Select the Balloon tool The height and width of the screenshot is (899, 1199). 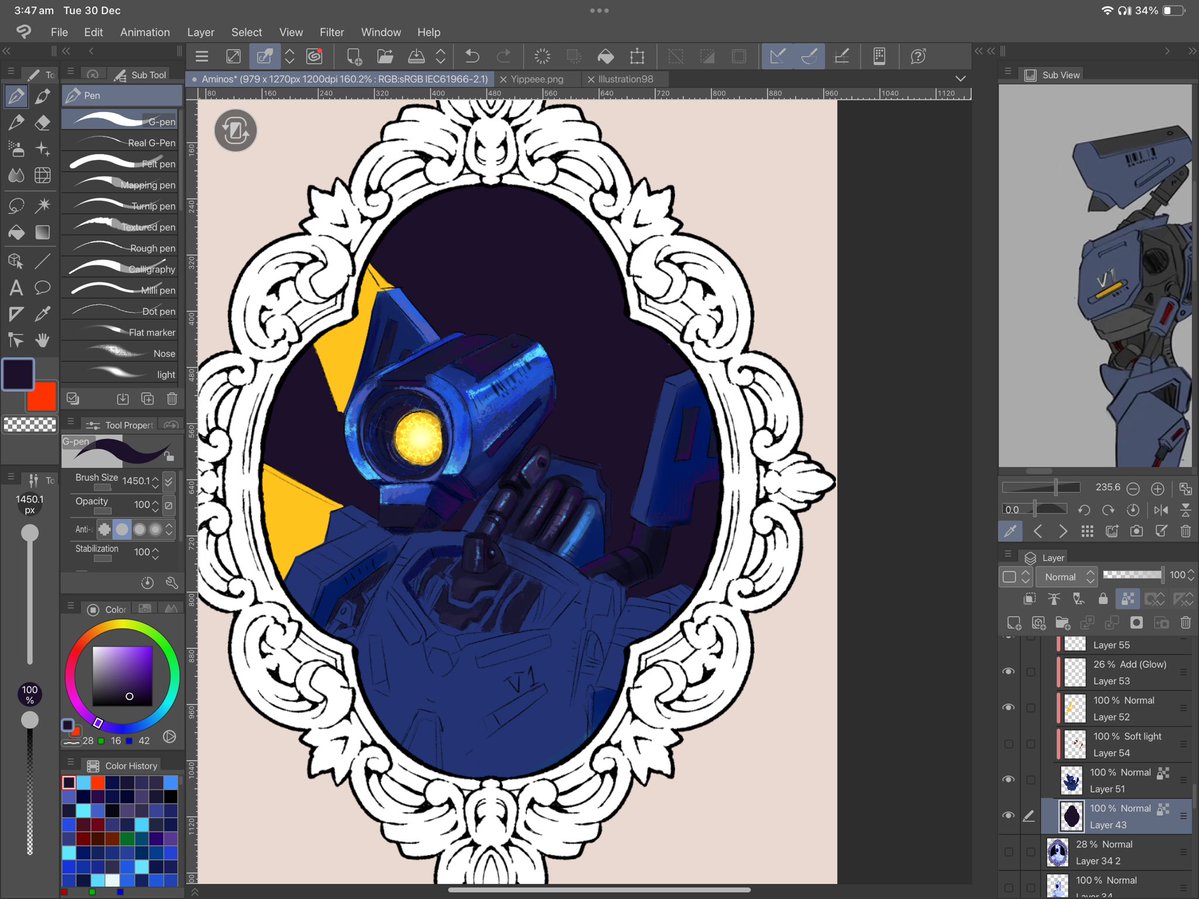pyautogui.click(x=43, y=287)
